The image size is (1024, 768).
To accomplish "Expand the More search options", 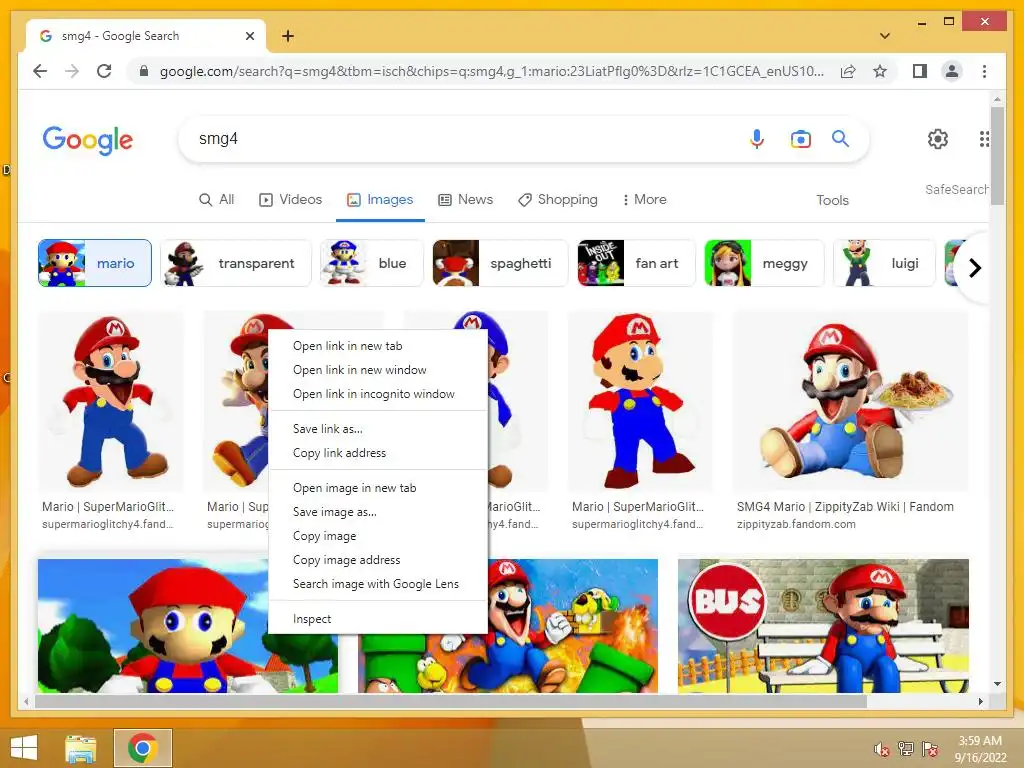I will [645, 200].
